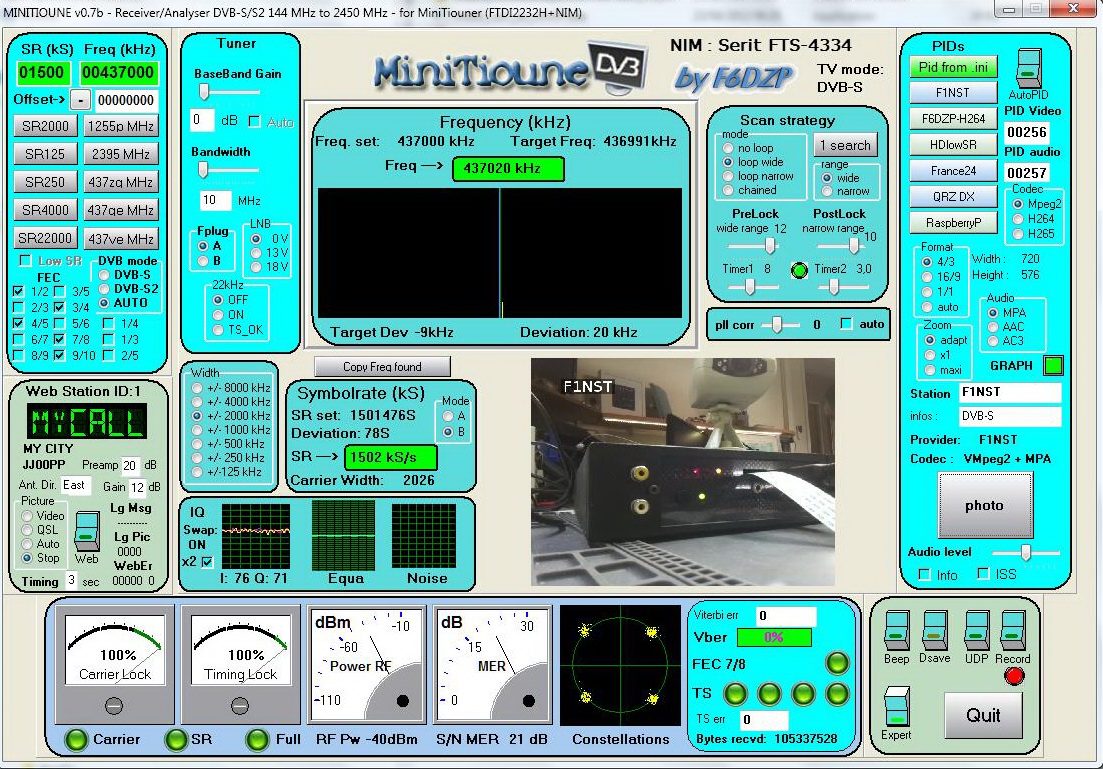Click the 1 search button
The height and width of the screenshot is (769, 1103).
pyautogui.click(x=845, y=146)
